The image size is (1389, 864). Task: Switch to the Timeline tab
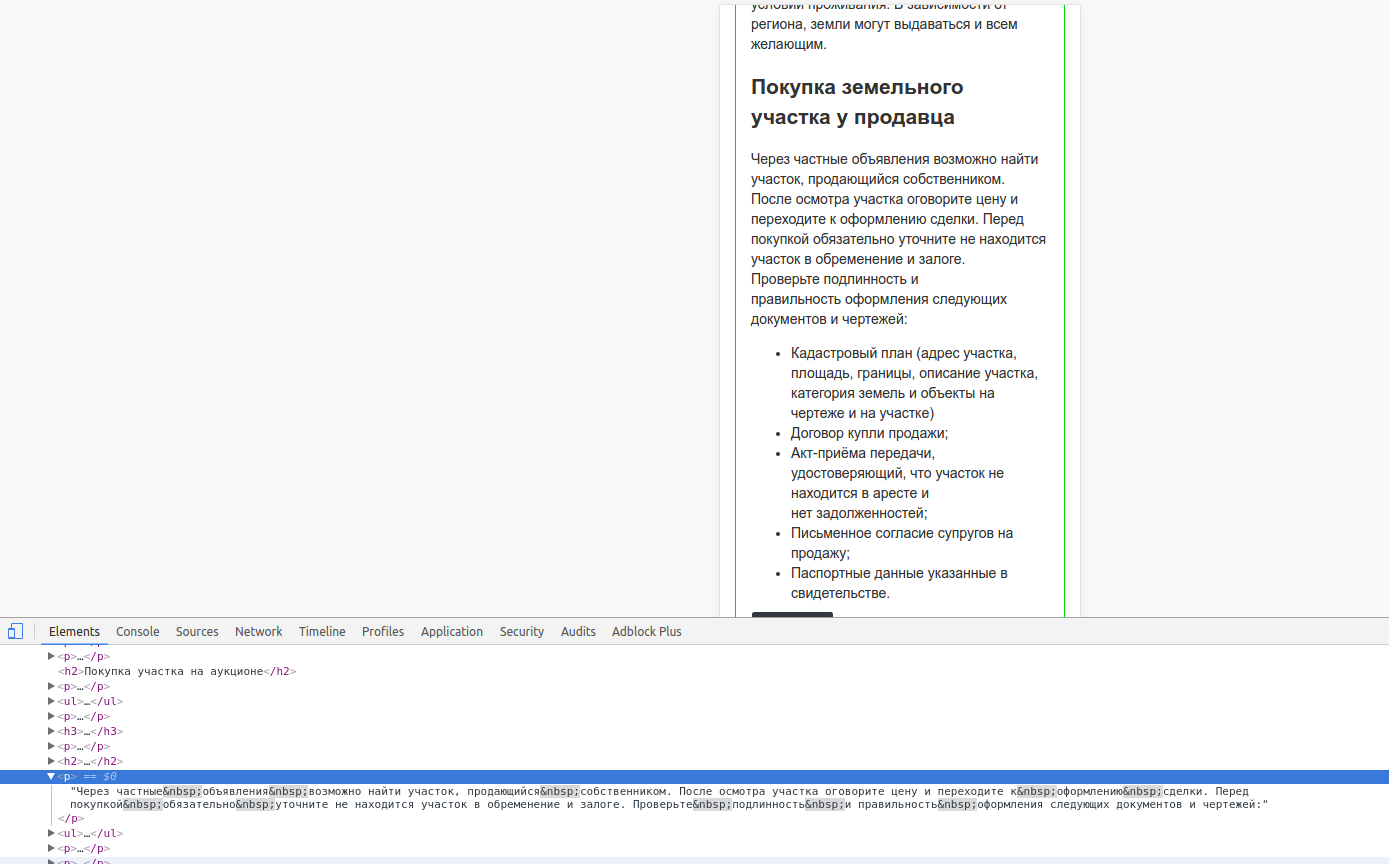pos(322,631)
